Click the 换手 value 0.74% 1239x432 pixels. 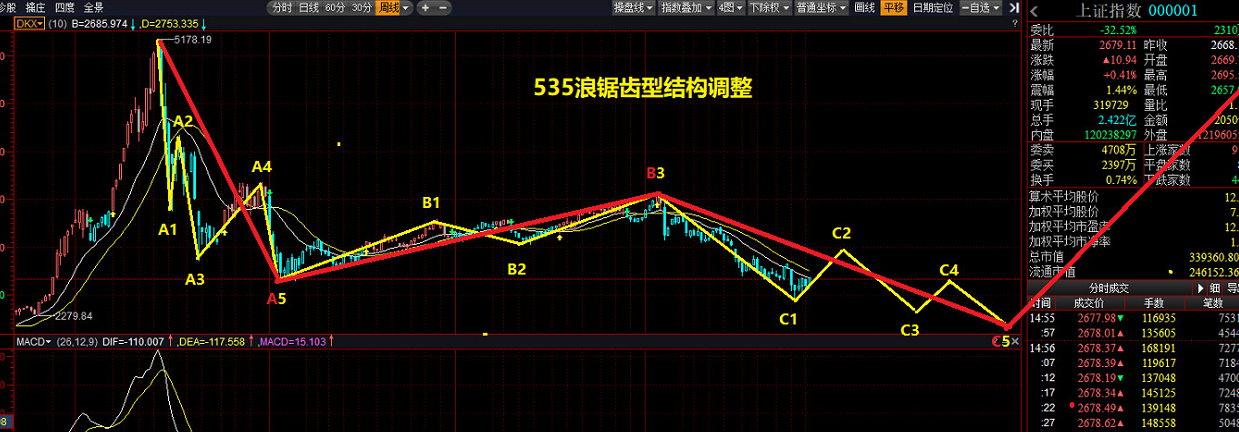click(x=1122, y=180)
